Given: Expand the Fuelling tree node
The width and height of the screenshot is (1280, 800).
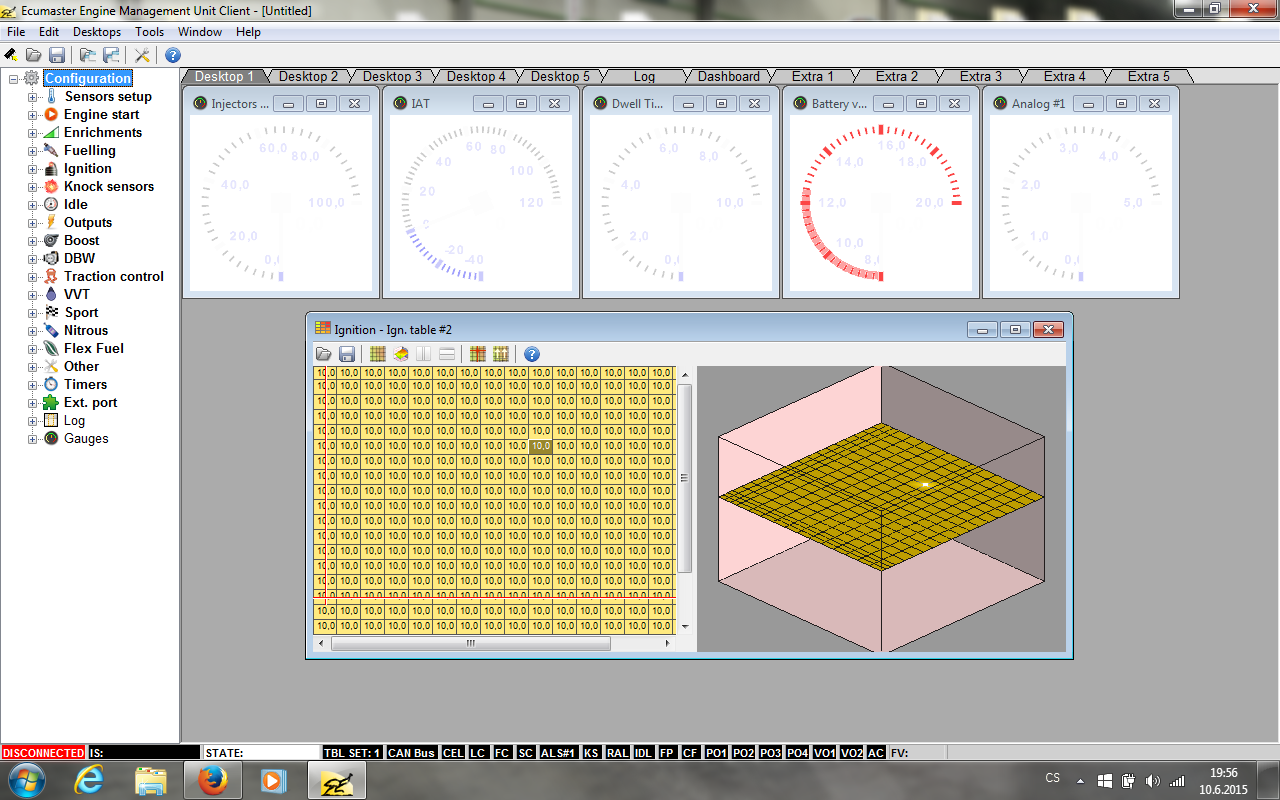Looking at the screenshot, I should (32, 151).
